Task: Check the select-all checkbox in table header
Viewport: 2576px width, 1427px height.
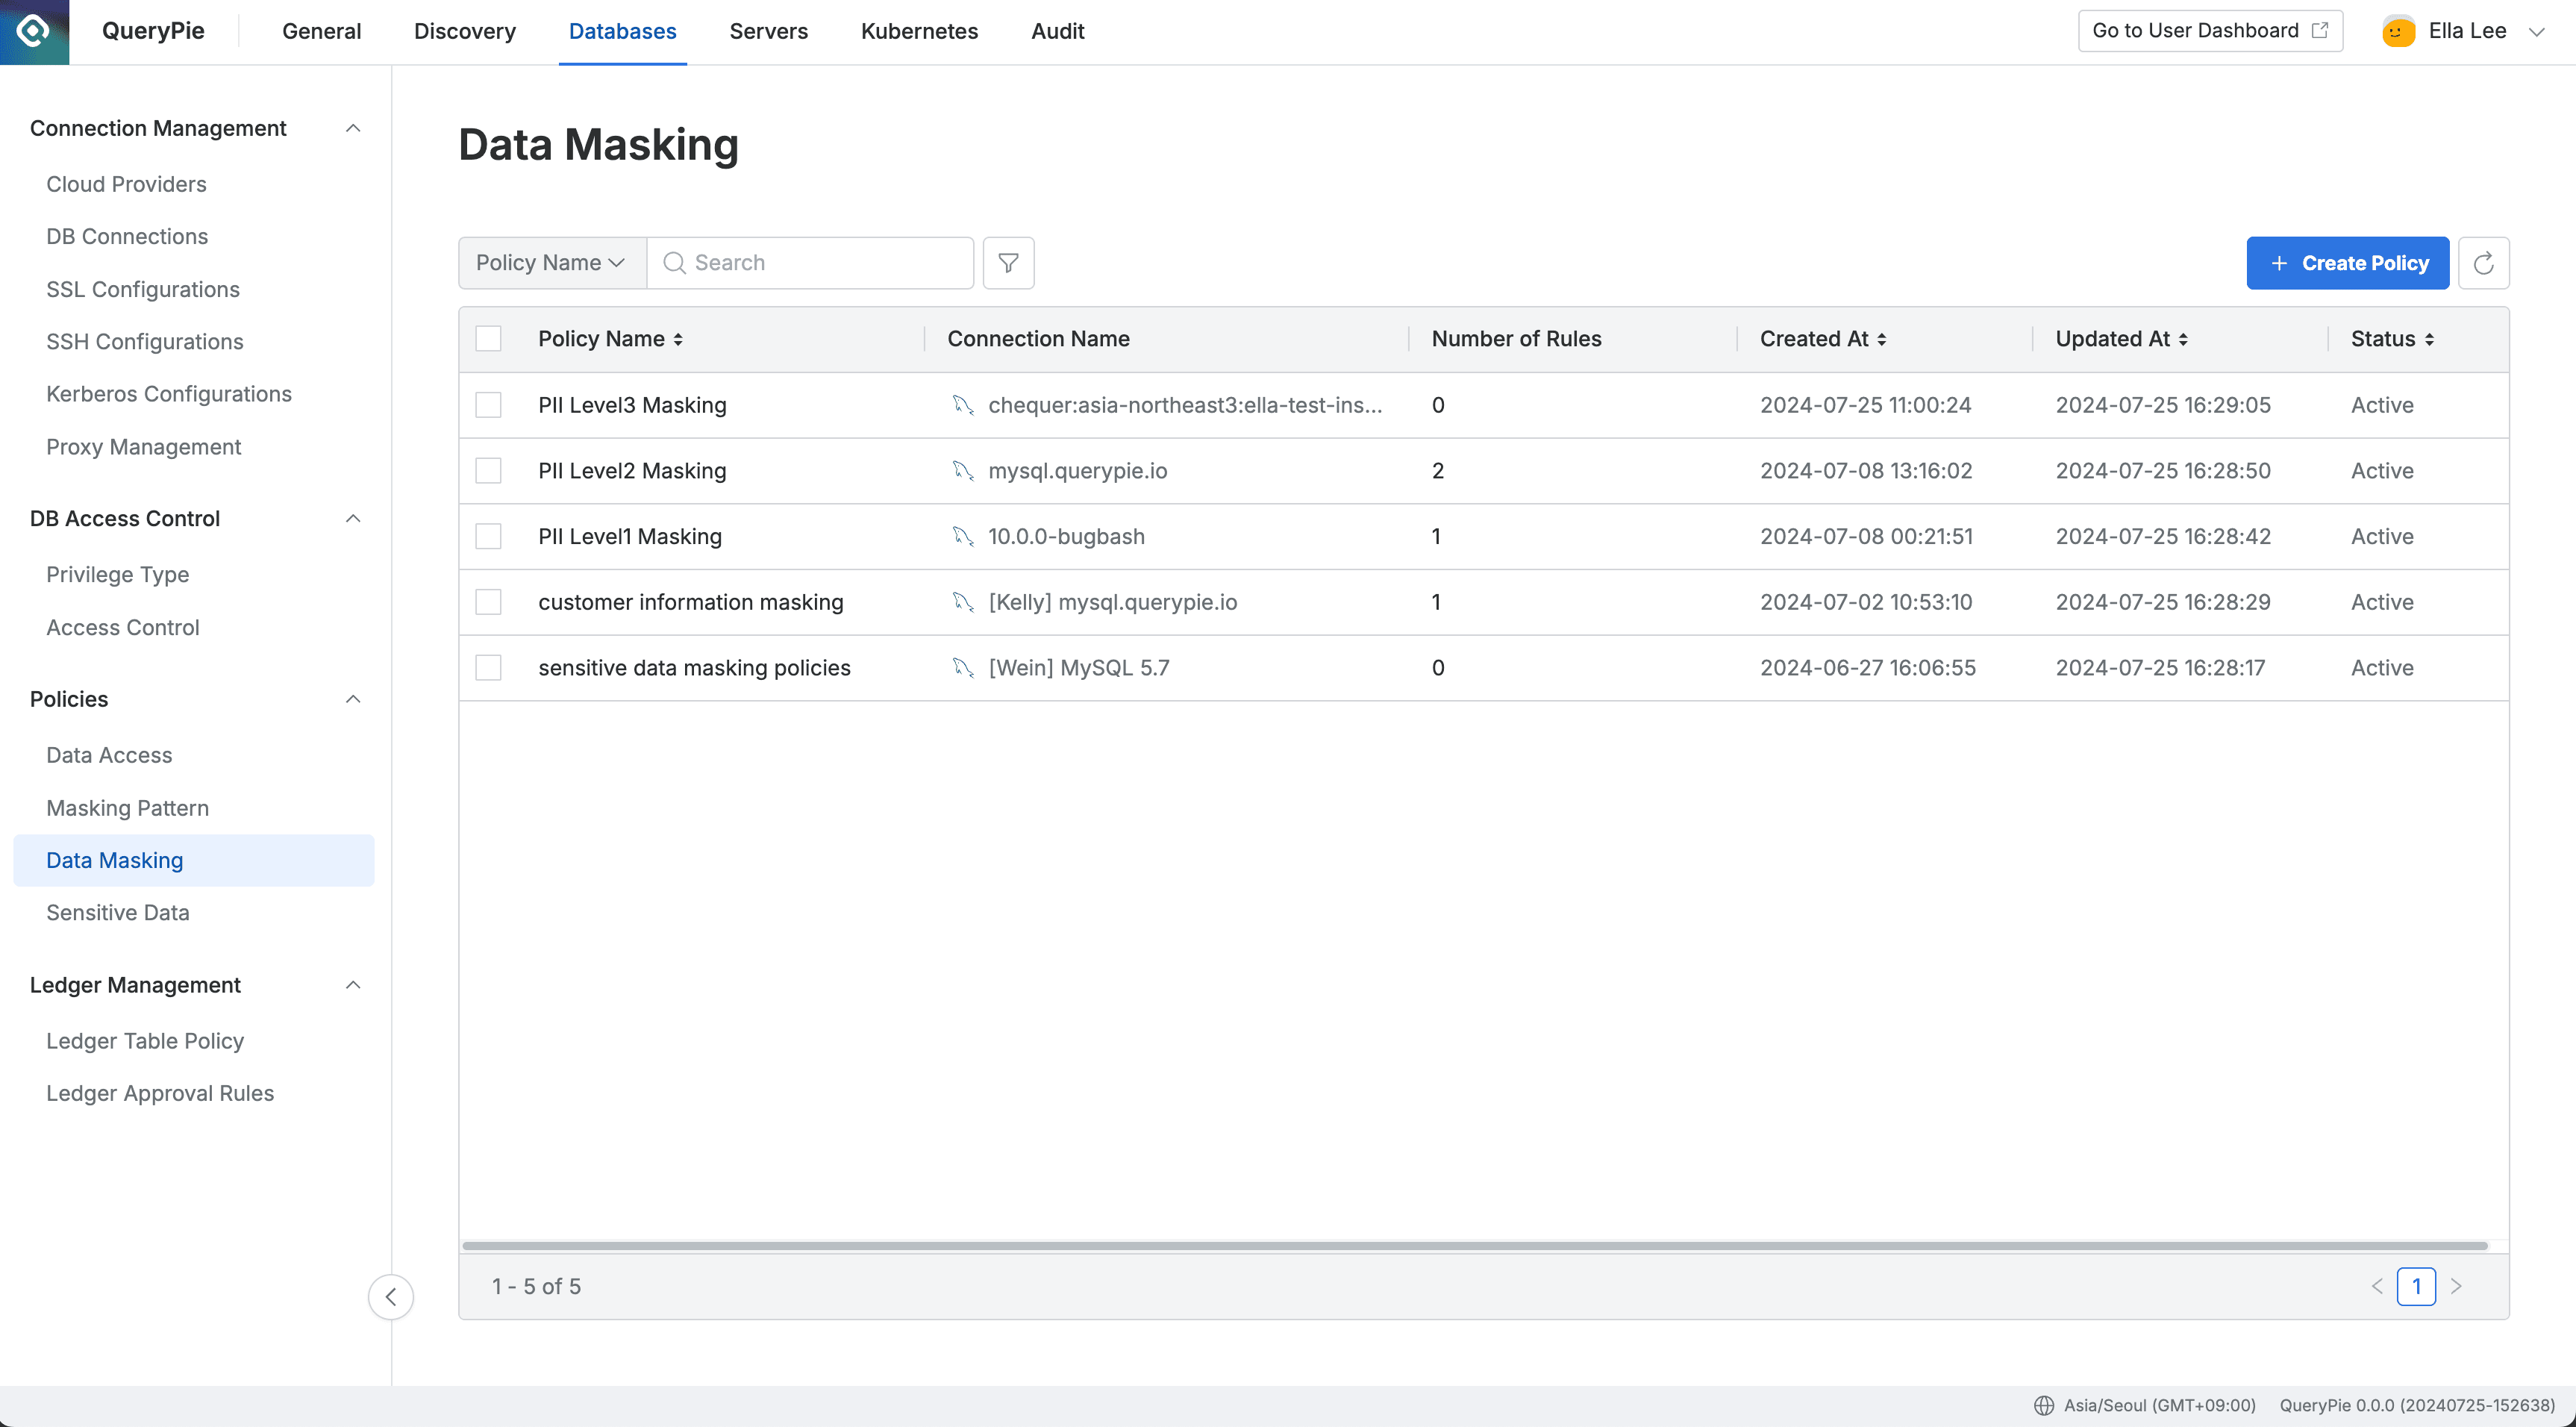Action: pos(488,338)
